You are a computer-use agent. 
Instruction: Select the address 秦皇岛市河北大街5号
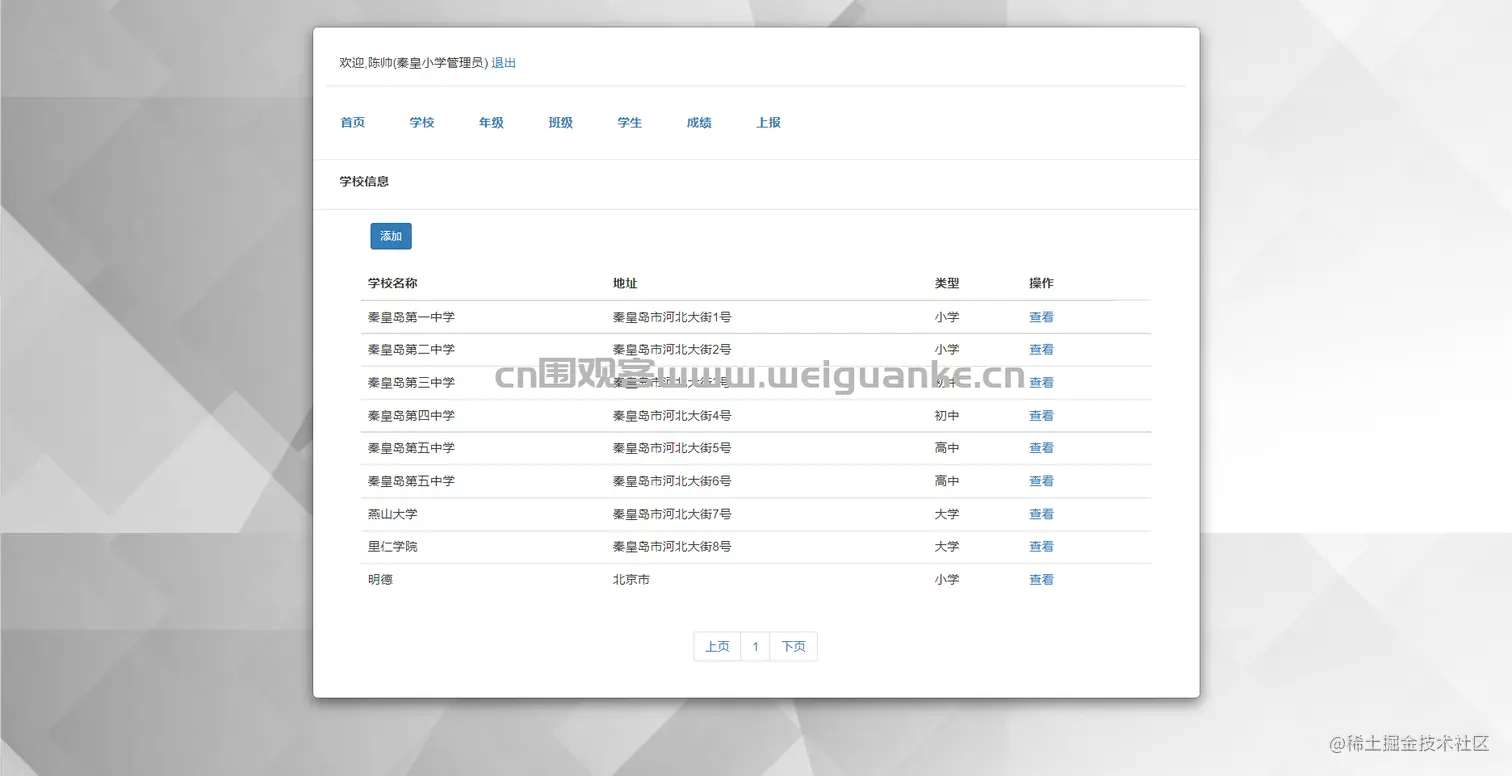pyautogui.click(x=672, y=448)
